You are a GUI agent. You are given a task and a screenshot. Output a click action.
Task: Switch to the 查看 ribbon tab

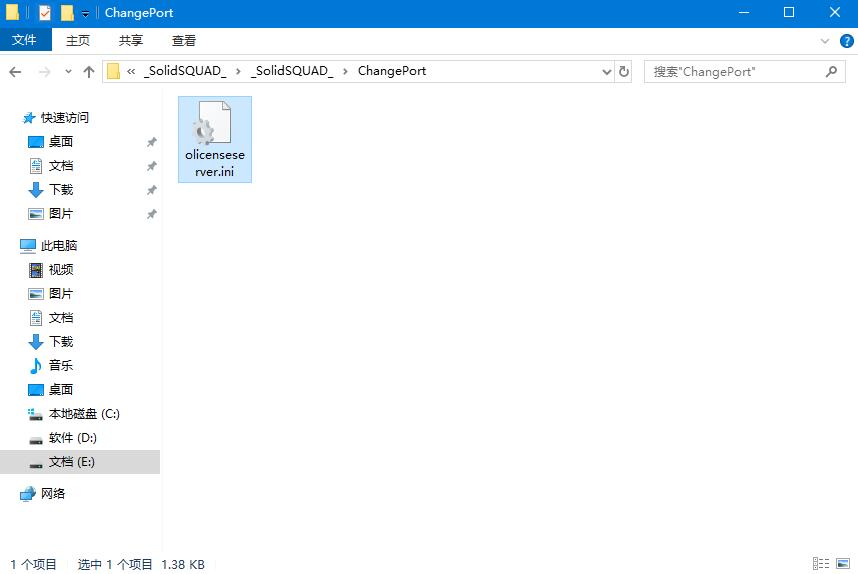(x=183, y=40)
